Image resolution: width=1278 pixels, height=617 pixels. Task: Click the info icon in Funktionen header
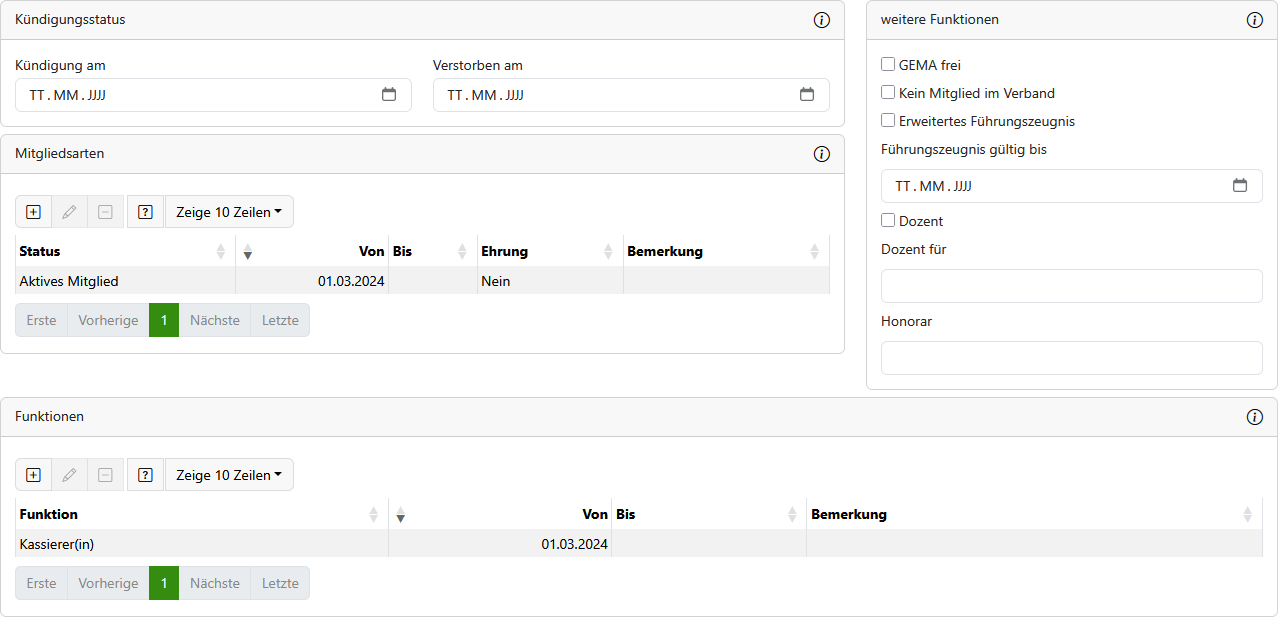click(1255, 417)
